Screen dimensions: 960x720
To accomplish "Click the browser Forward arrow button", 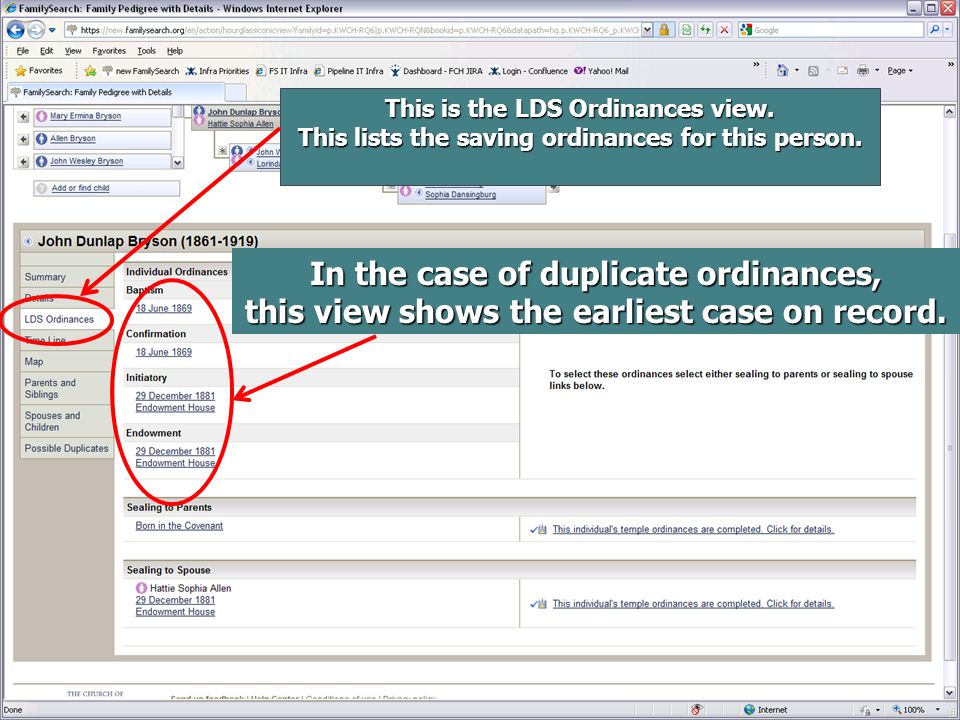I will coord(36,29).
